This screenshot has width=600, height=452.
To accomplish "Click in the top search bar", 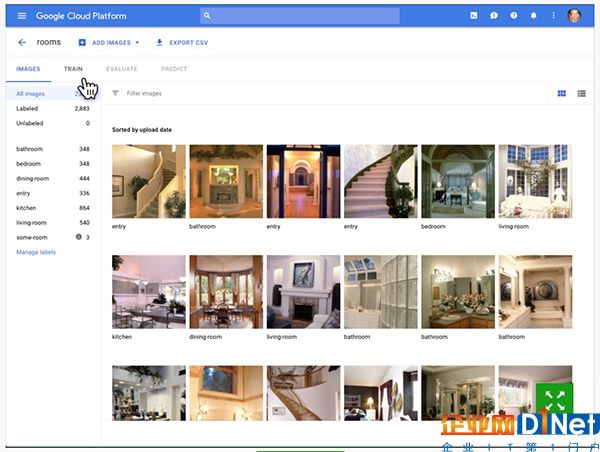I will tap(300, 16).
